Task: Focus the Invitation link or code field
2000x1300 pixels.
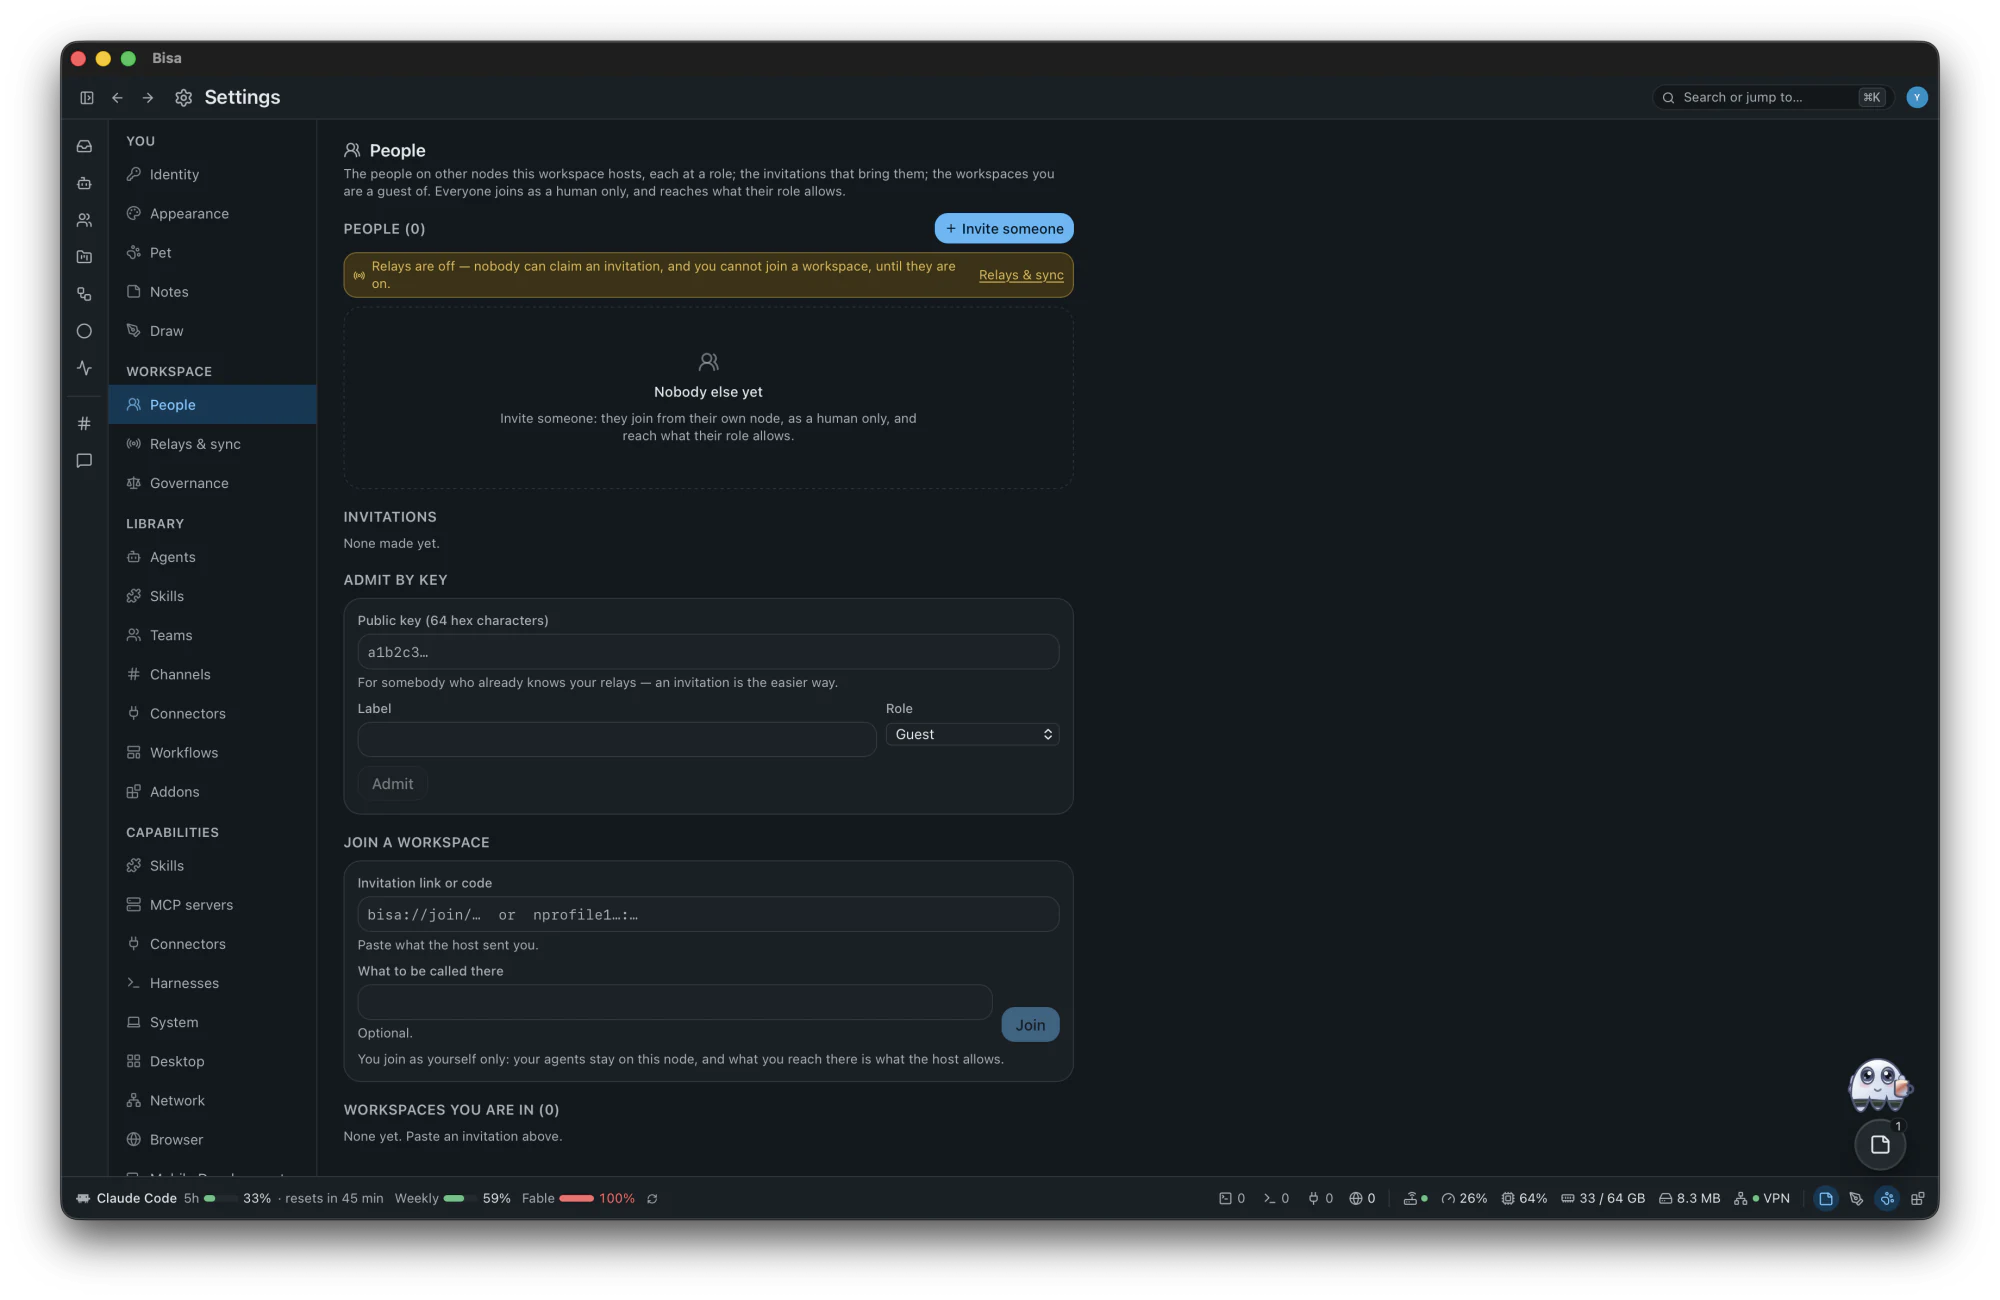Action: [708, 914]
